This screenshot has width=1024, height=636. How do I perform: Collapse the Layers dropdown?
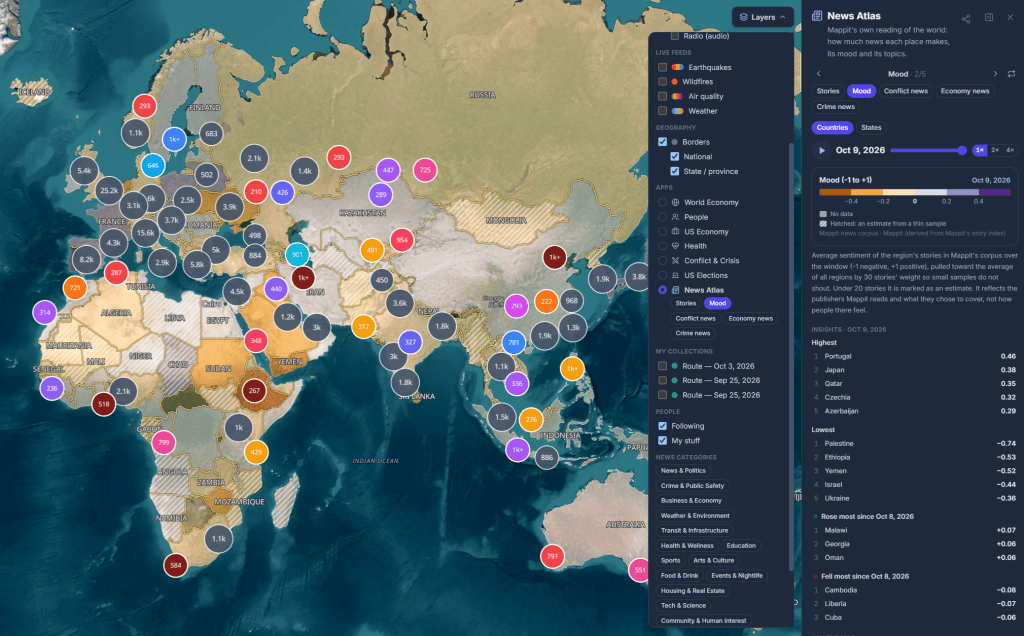(x=762, y=18)
